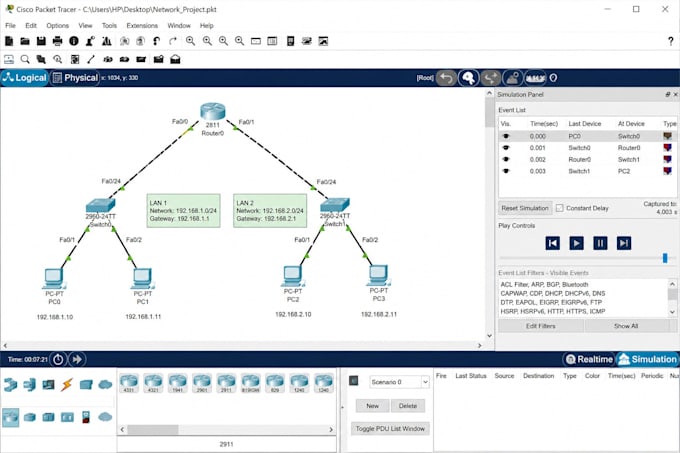Toggle visibility eye for the 0.002 event
The height and width of the screenshot is (453, 680).
point(506,160)
